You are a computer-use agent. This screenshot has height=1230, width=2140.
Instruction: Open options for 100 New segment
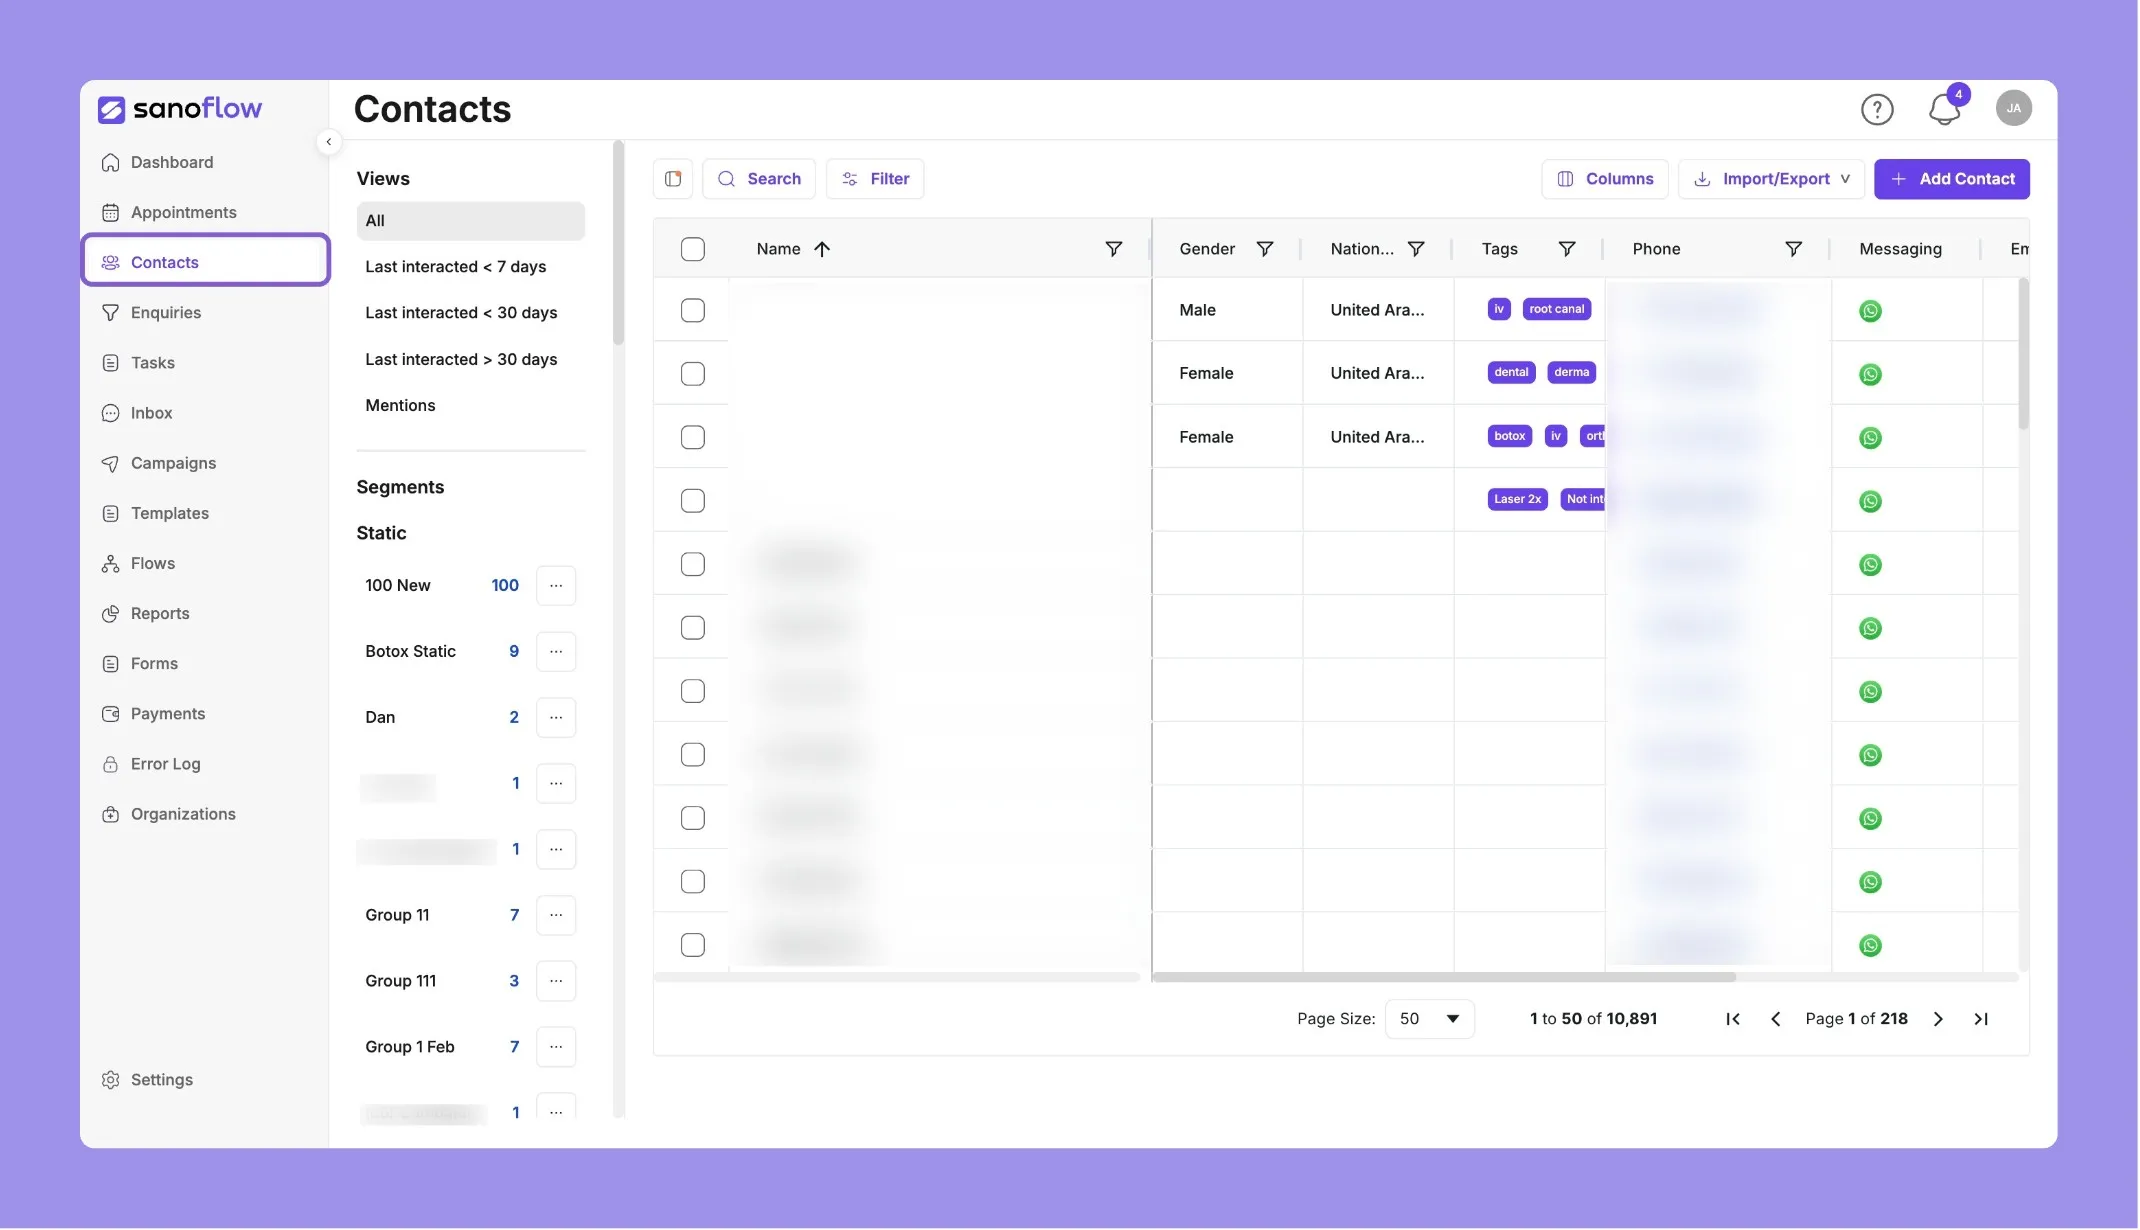pos(556,586)
